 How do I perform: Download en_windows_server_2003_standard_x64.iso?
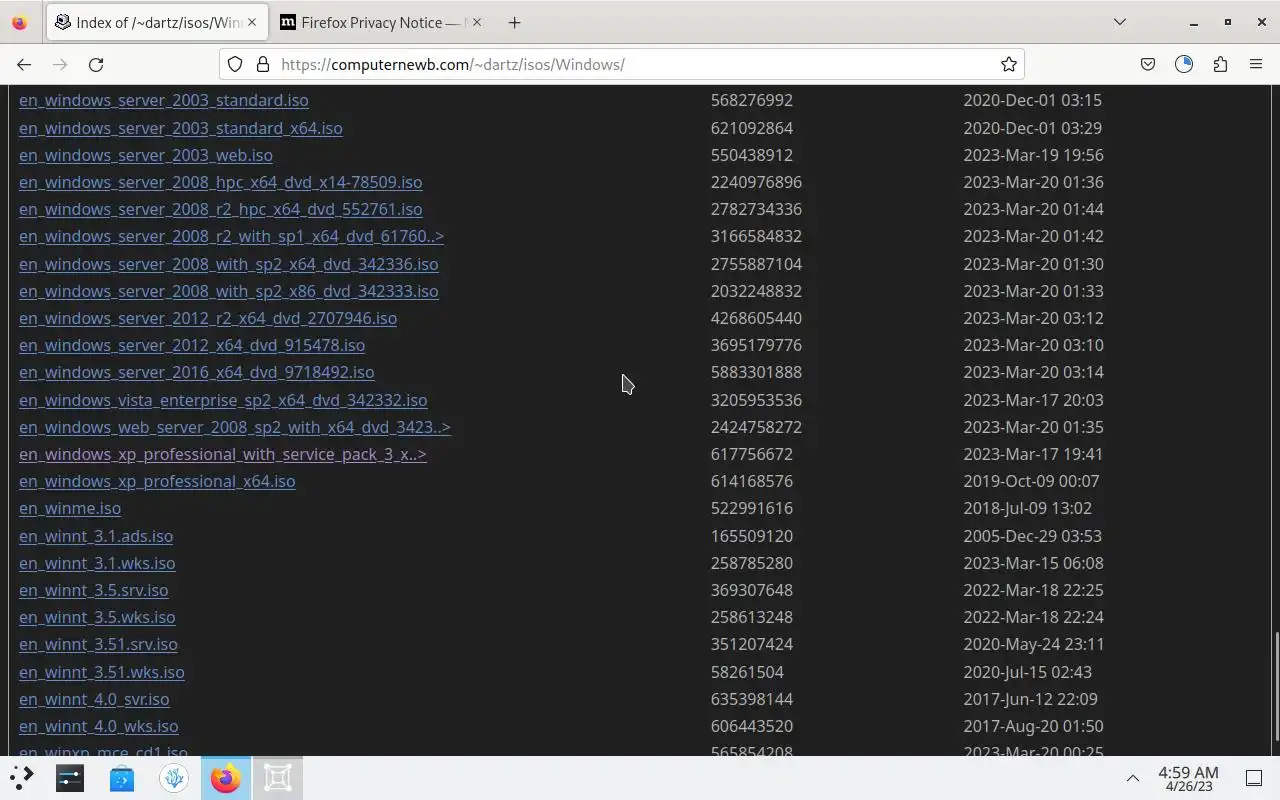click(x=181, y=128)
